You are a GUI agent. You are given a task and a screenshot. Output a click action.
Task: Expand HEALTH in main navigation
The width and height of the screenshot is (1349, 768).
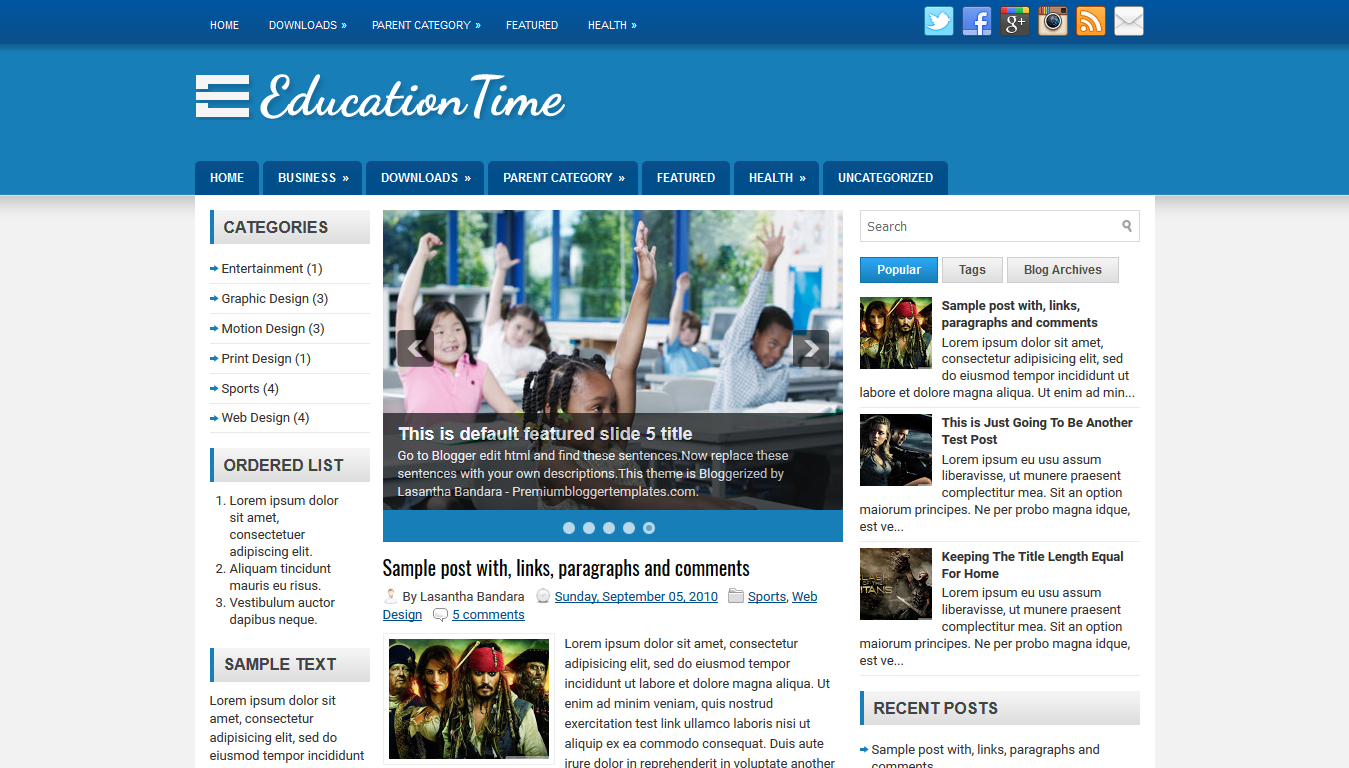tap(776, 178)
